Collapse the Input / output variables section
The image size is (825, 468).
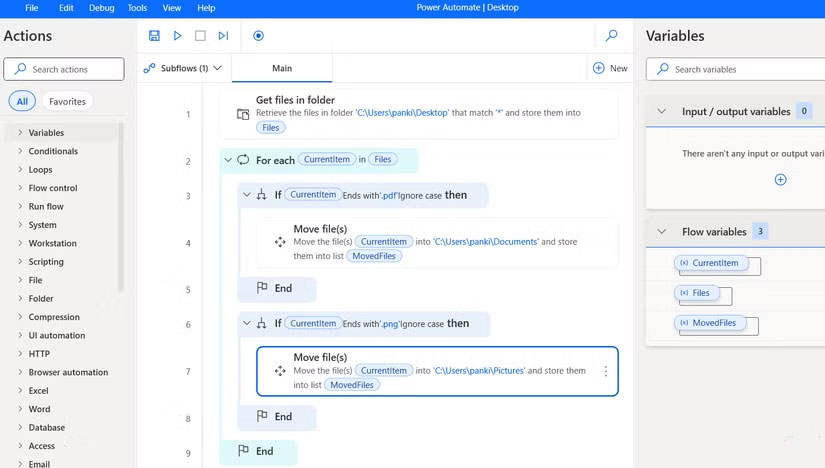point(661,112)
